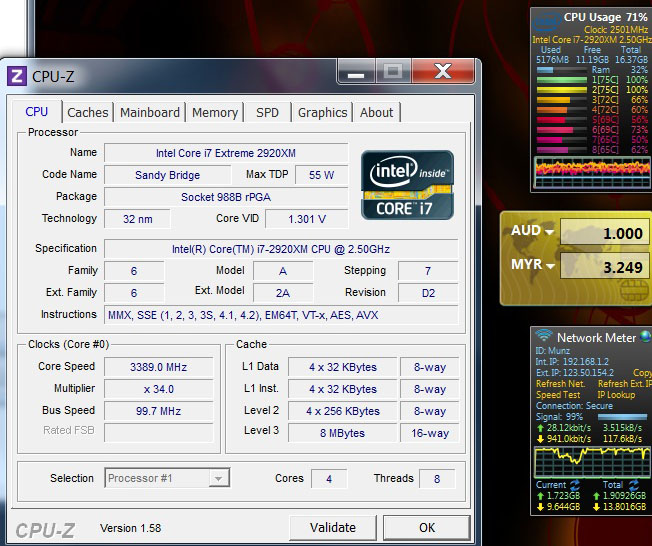Image resolution: width=652 pixels, height=546 pixels.
Task: Click the CPU usage history graph
Action: (x=593, y=173)
